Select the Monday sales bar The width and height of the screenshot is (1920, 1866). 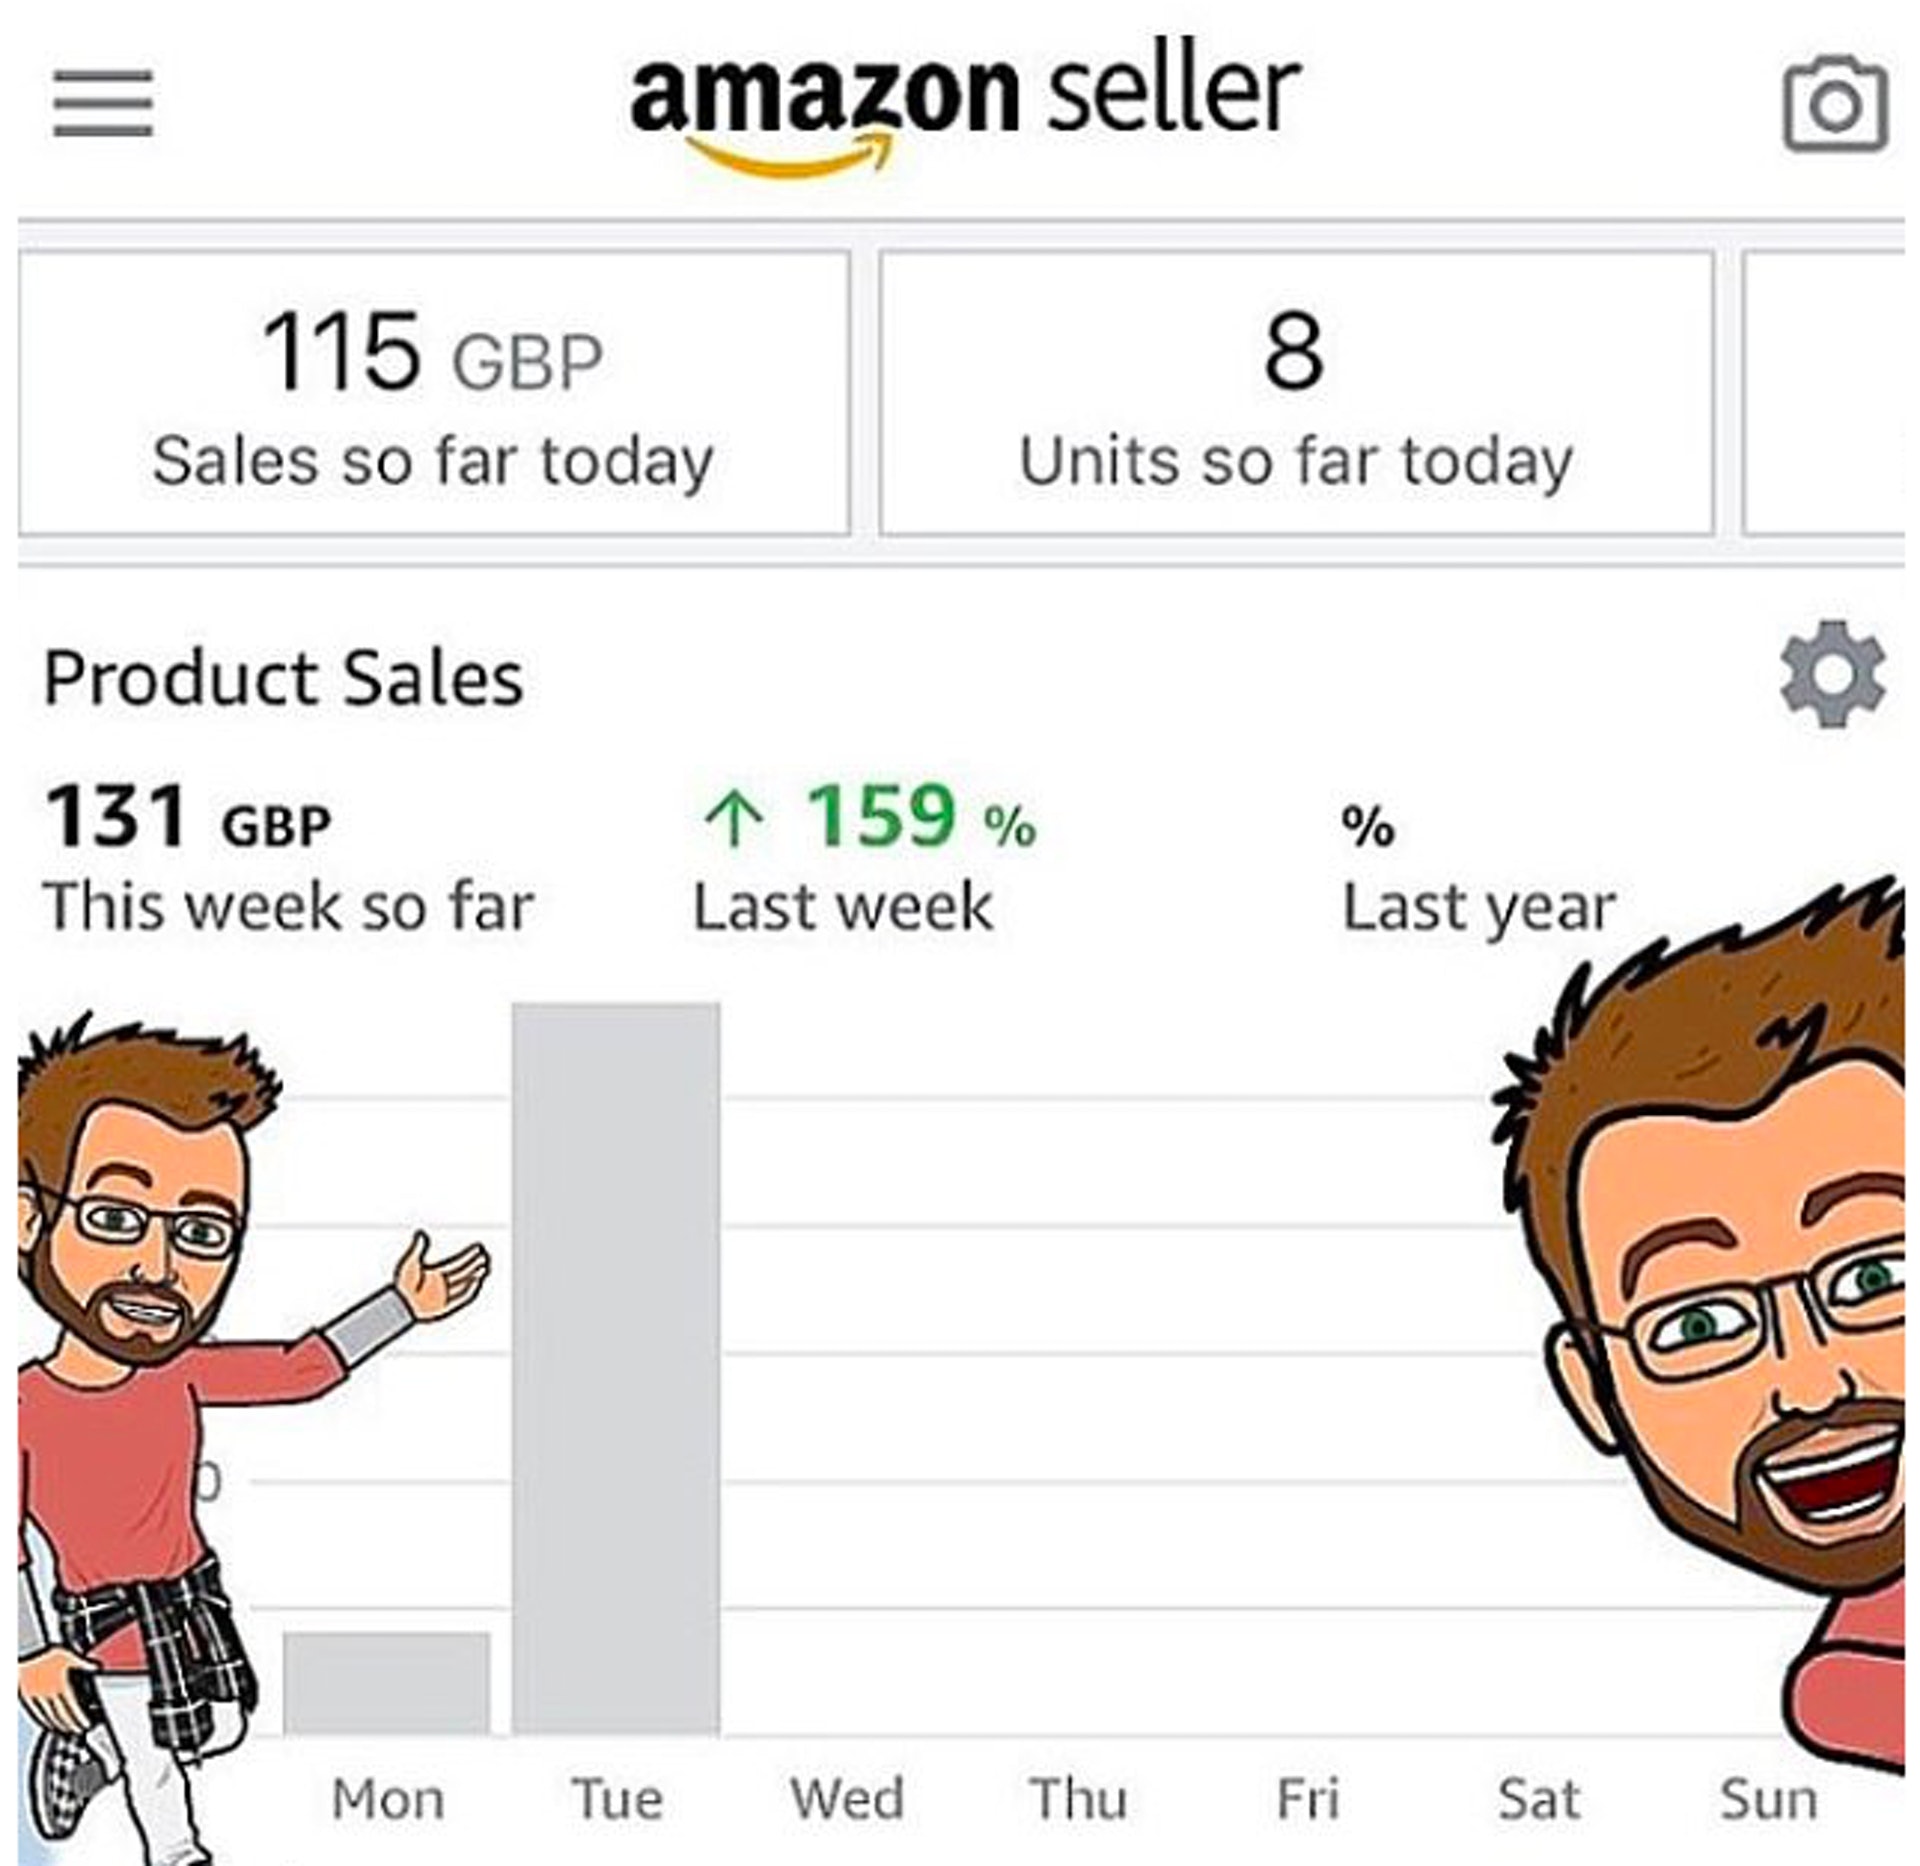point(386,1684)
